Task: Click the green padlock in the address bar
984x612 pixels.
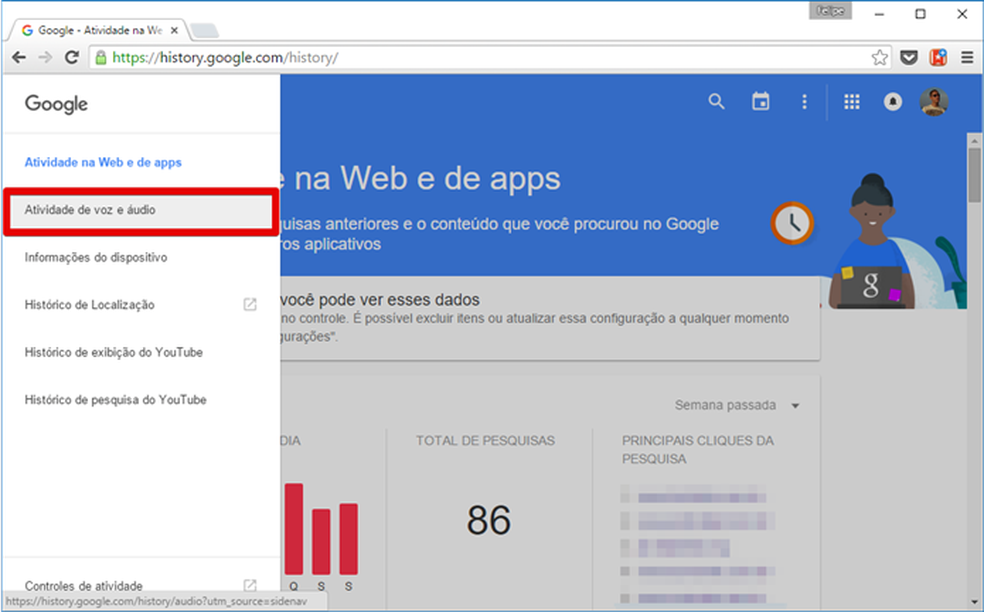Action: [100, 58]
